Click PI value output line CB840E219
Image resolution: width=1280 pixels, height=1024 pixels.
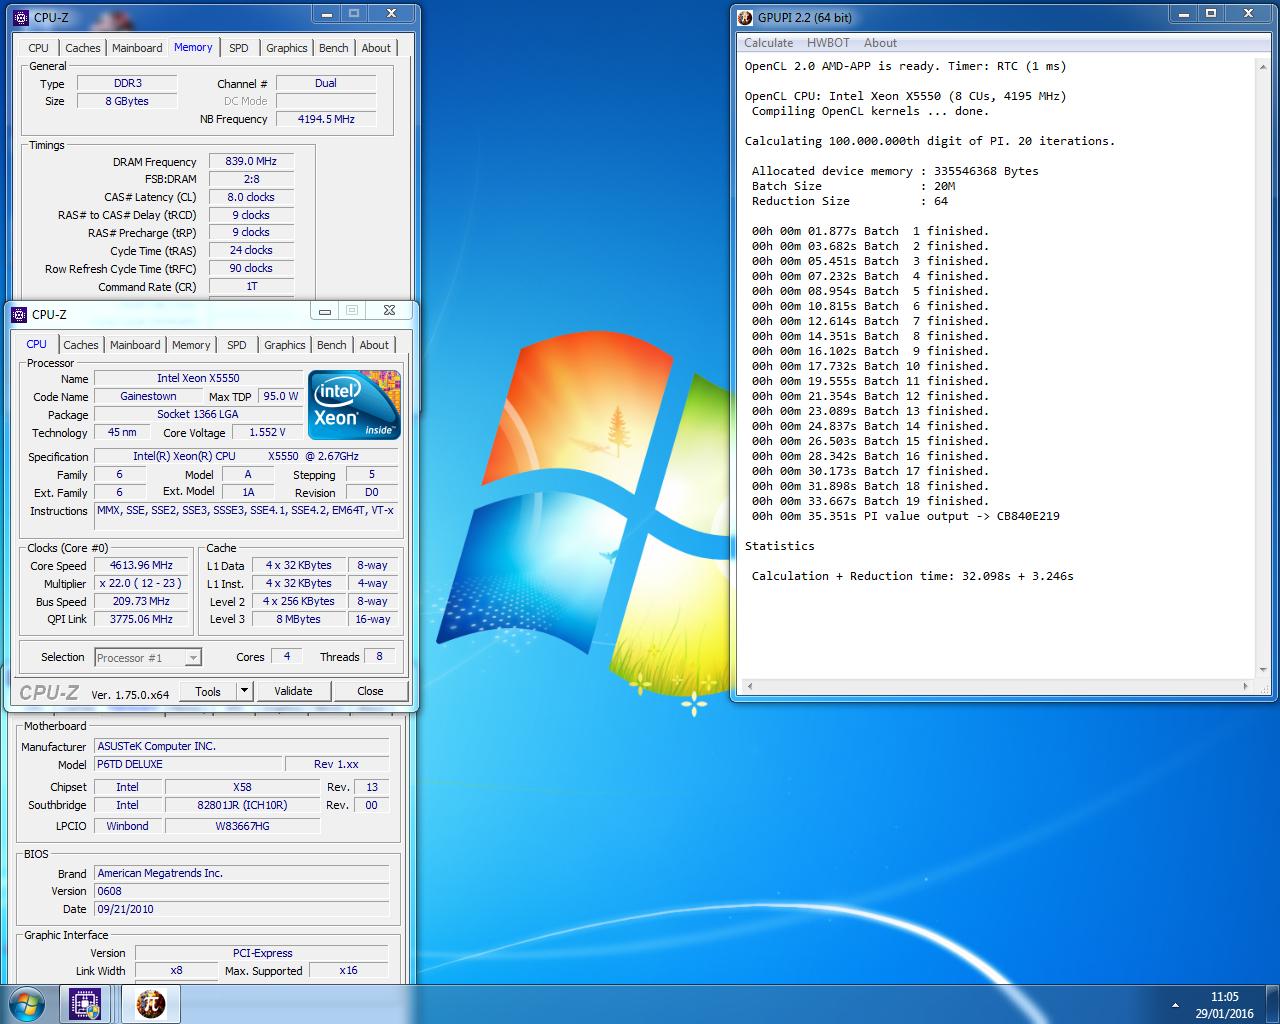point(906,516)
